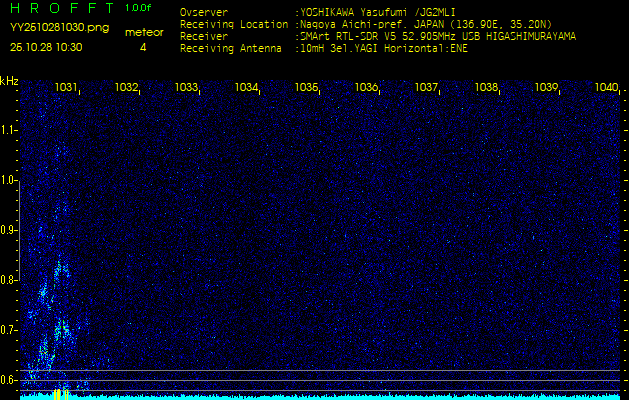Click the date stamp ending 10:30
Image resolution: width=629 pixels, height=400 pixels.
tap(46, 47)
